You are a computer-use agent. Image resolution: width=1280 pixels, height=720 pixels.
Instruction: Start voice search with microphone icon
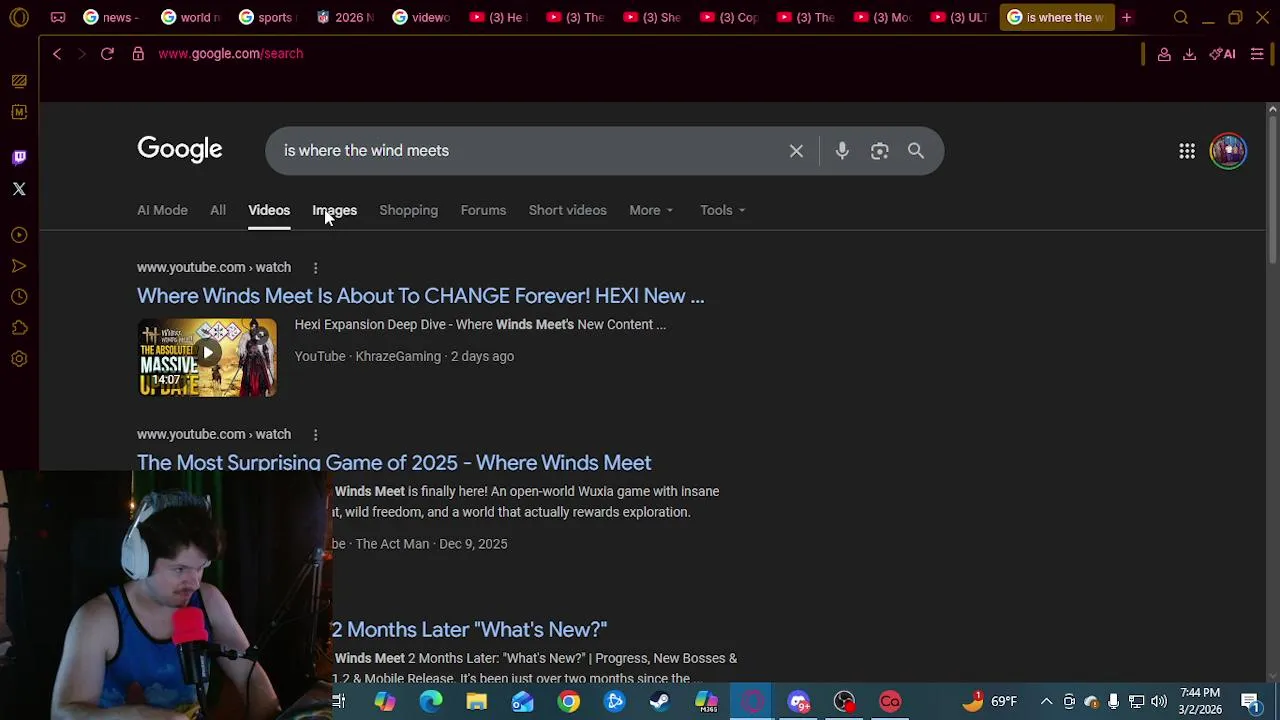[842, 151]
